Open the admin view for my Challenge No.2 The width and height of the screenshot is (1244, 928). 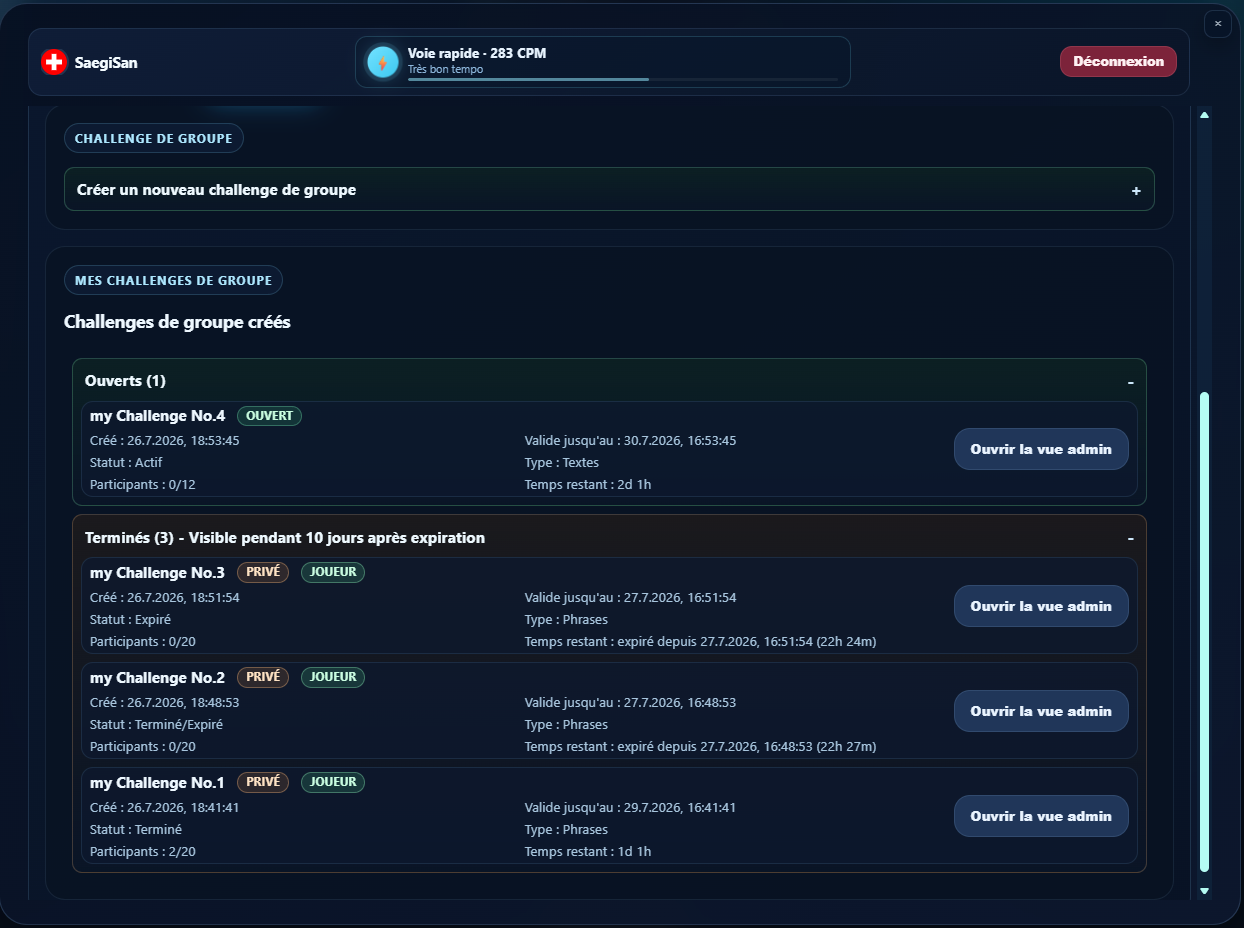[x=1041, y=711]
